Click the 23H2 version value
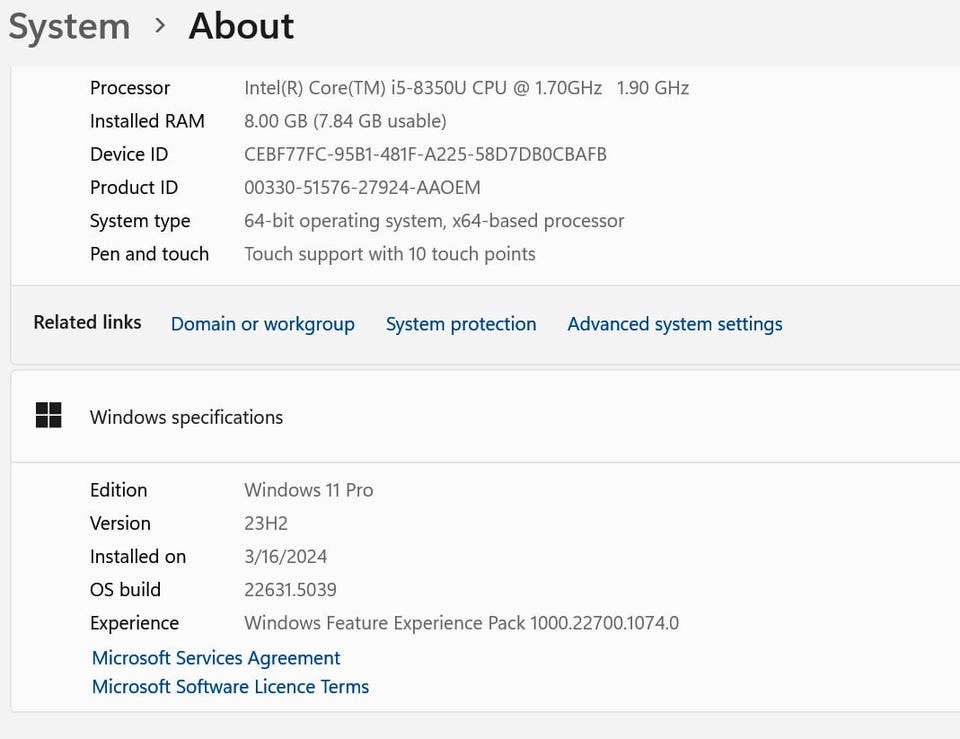This screenshot has width=960, height=739. point(266,523)
